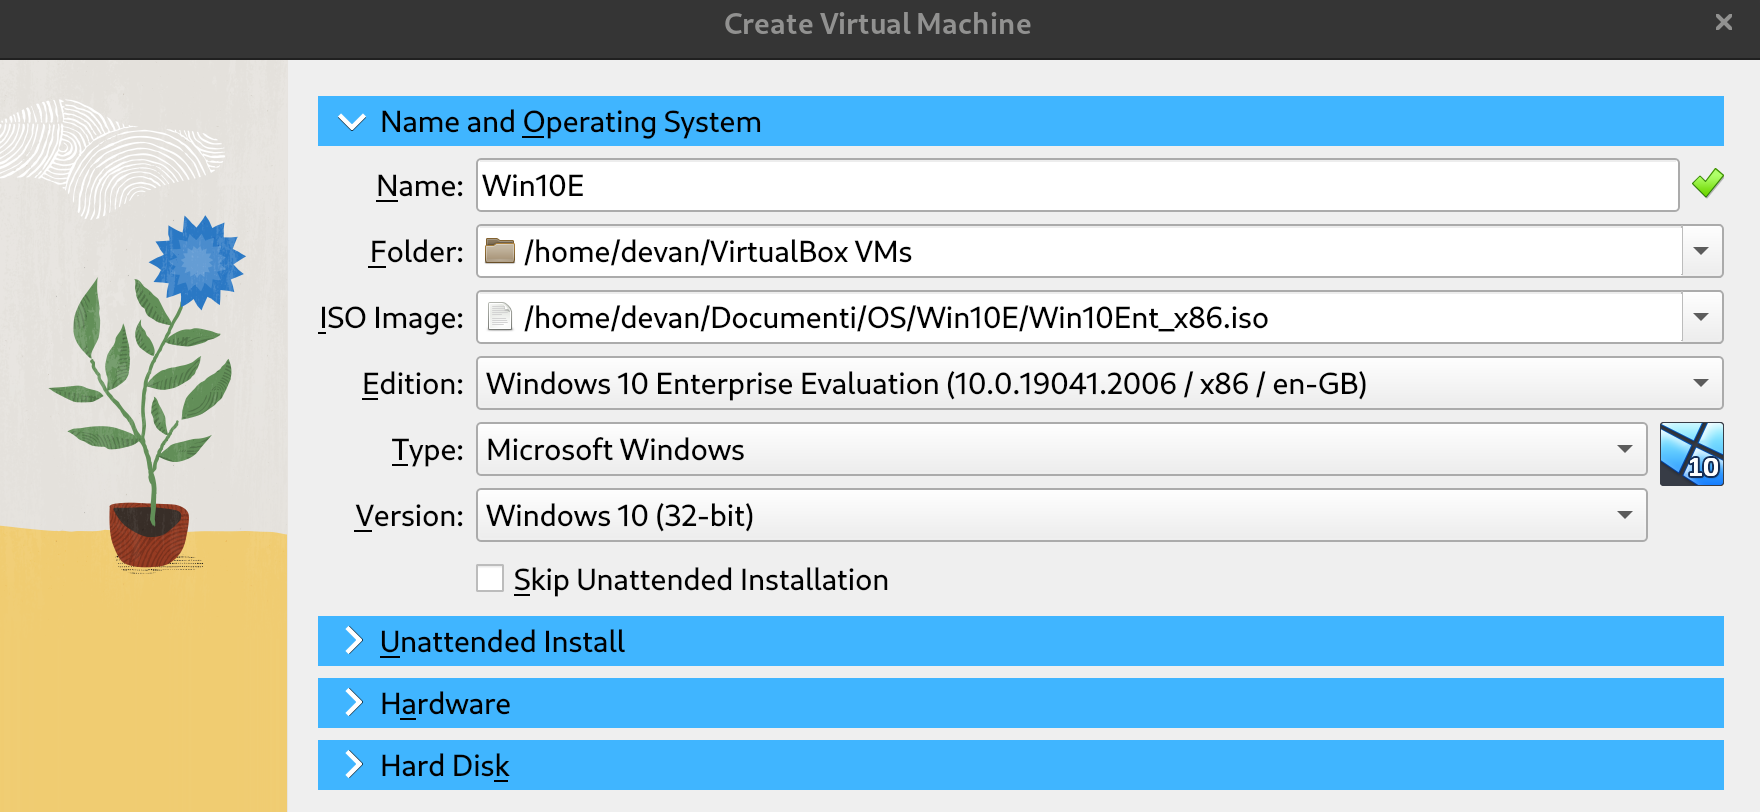Click the arrow icon next to Hard Disk

tap(353, 765)
